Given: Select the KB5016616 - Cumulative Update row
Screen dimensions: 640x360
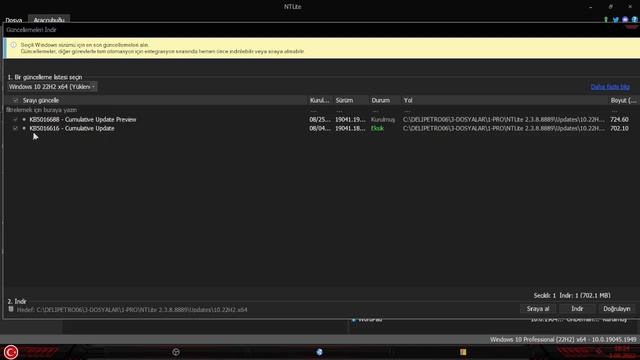Looking at the screenshot, I should 72,128.
